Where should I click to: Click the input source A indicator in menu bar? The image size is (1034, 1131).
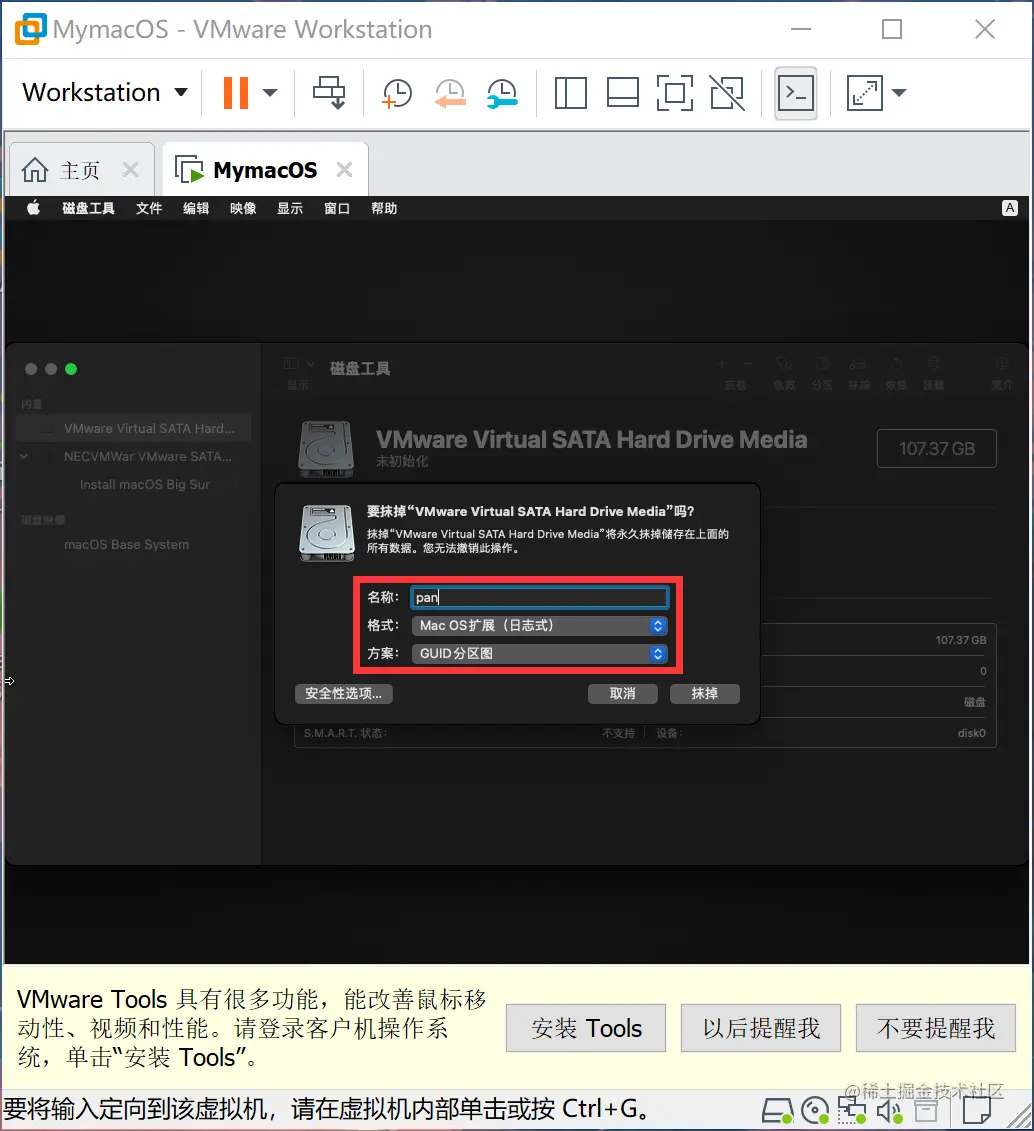click(x=1009, y=208)
